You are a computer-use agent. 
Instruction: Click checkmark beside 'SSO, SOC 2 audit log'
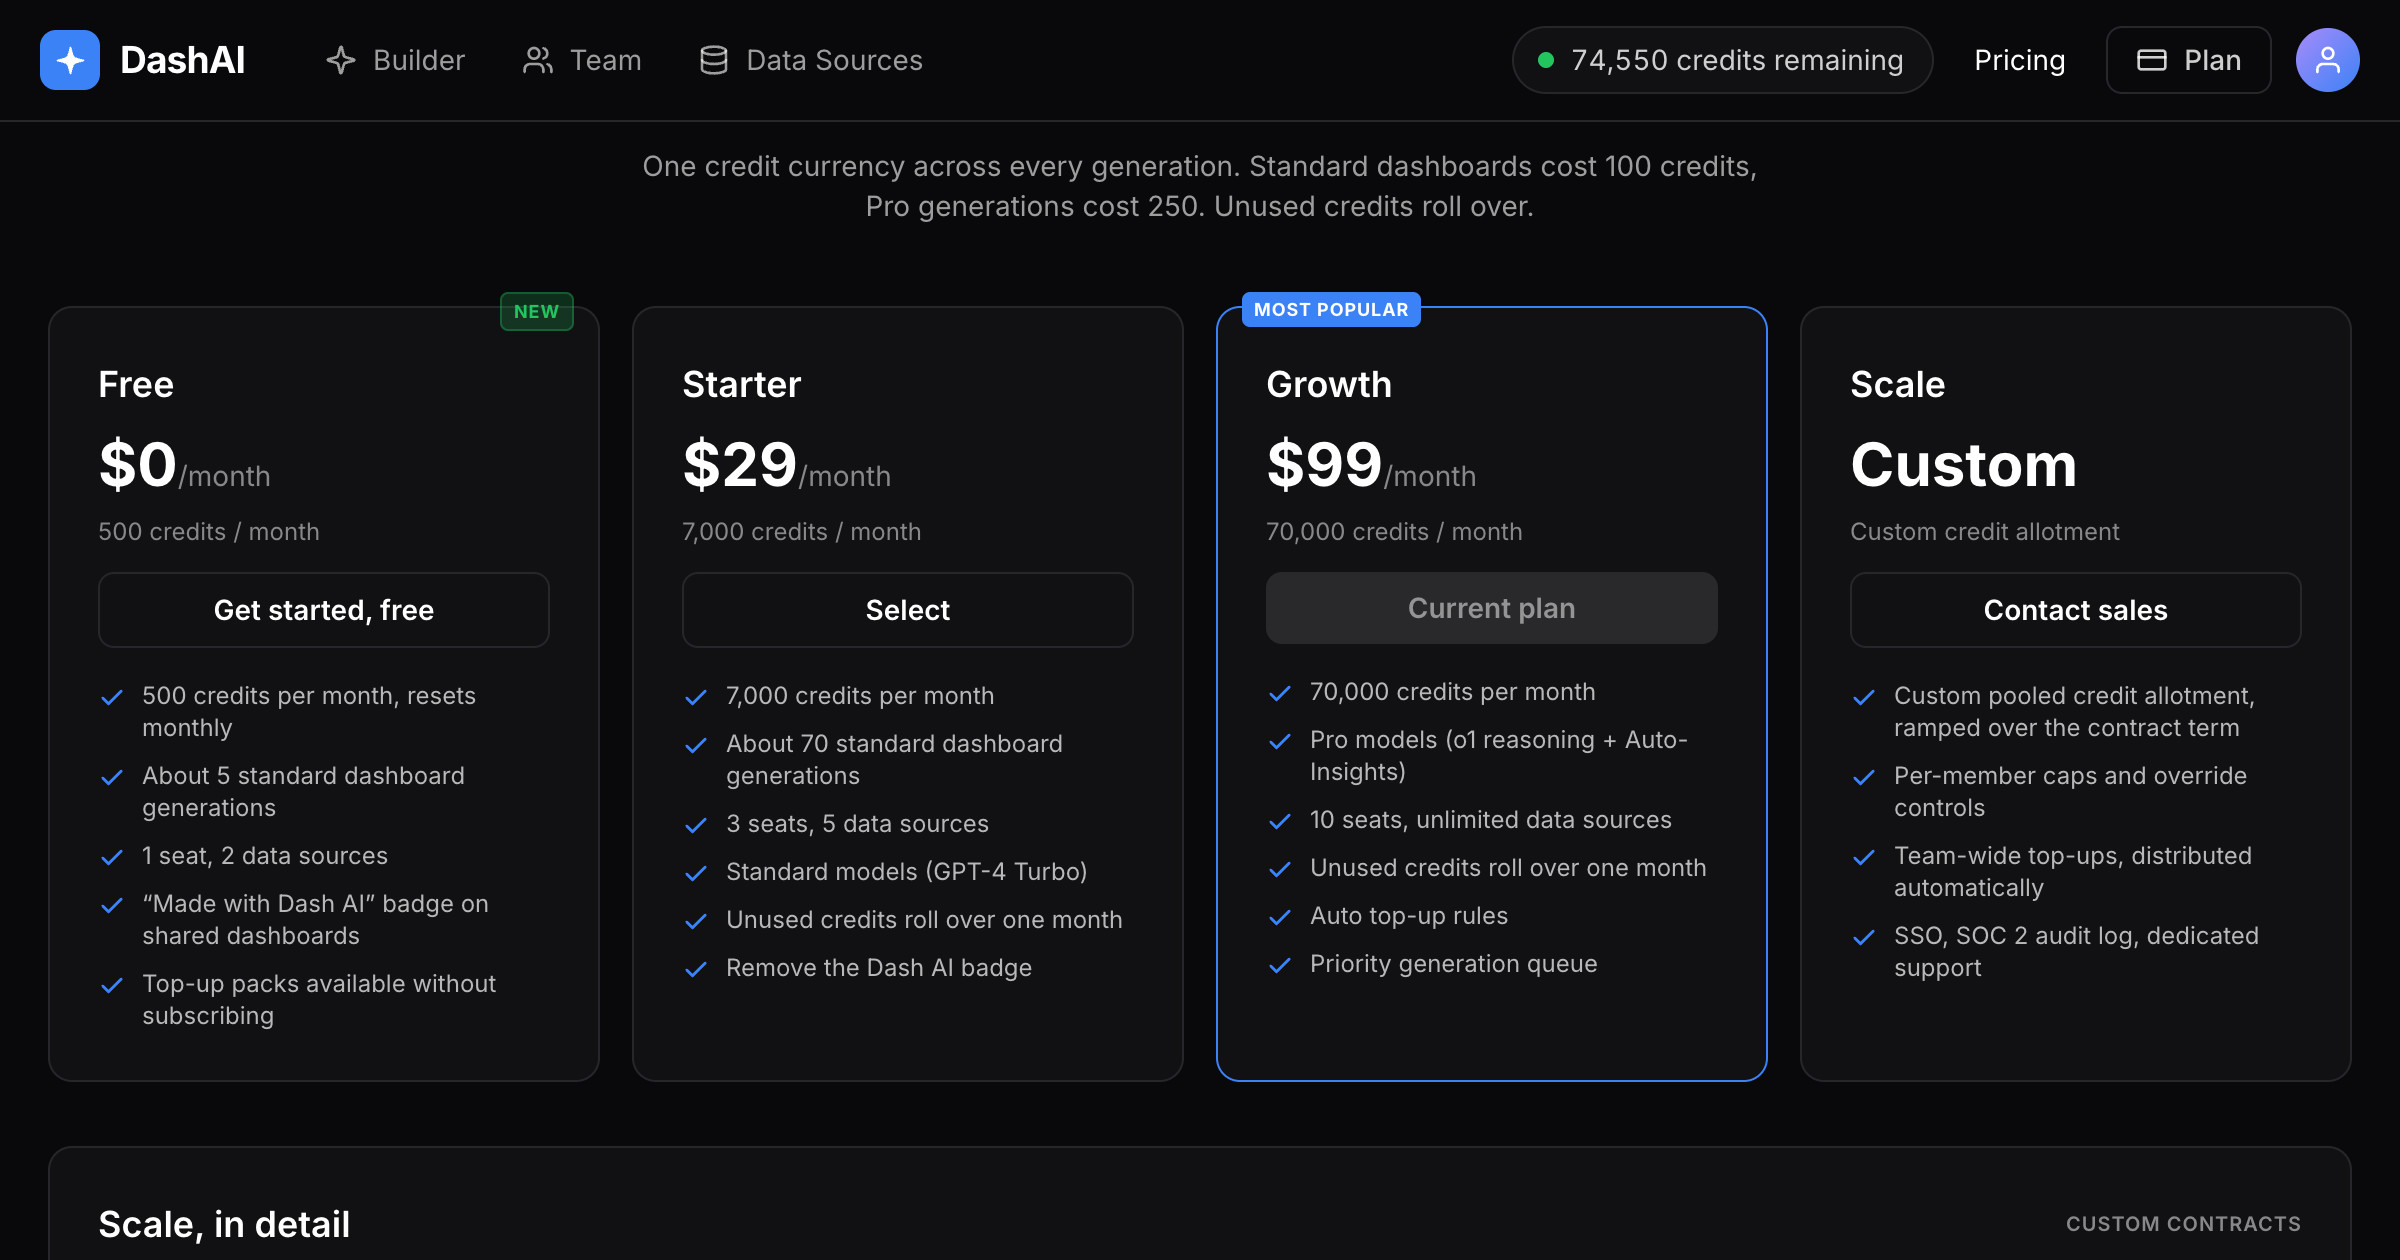click(x=1864, y=937)
